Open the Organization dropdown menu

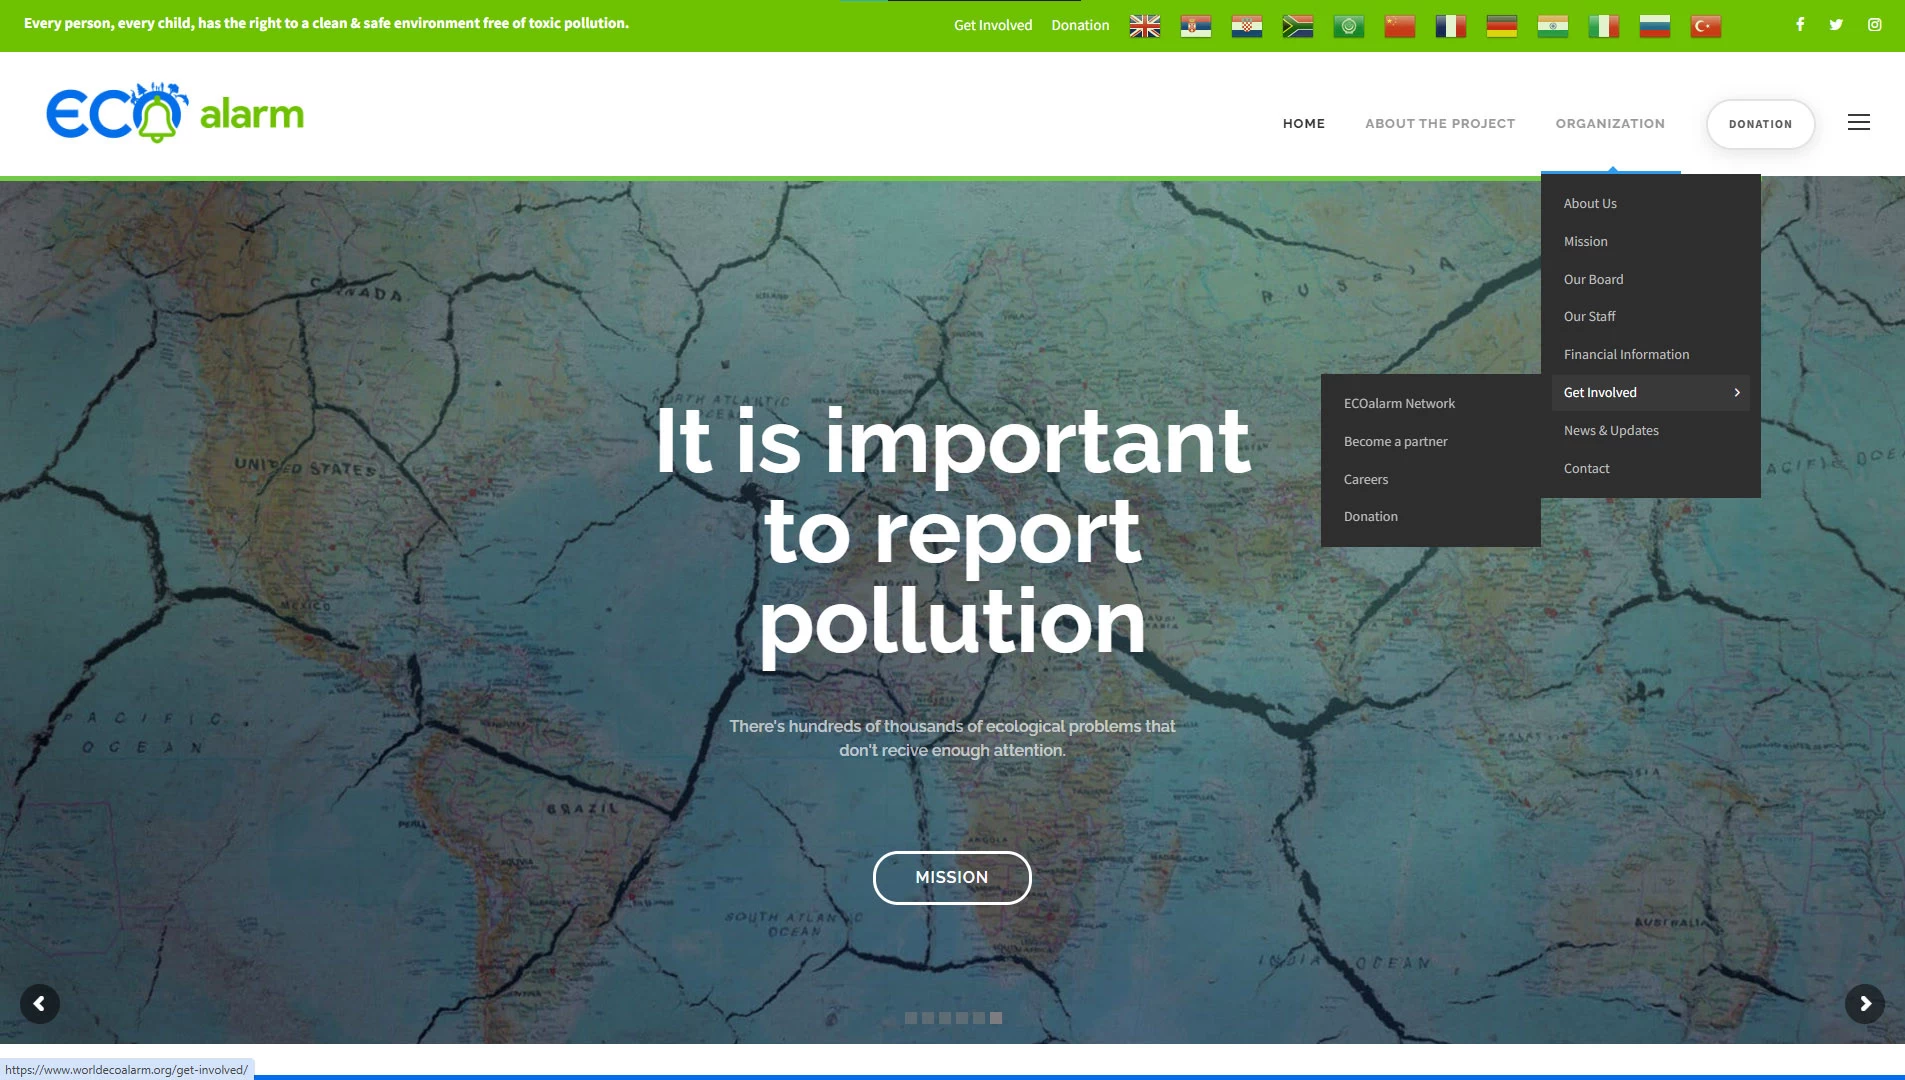pyautogui.click(x=1609, y=124)
